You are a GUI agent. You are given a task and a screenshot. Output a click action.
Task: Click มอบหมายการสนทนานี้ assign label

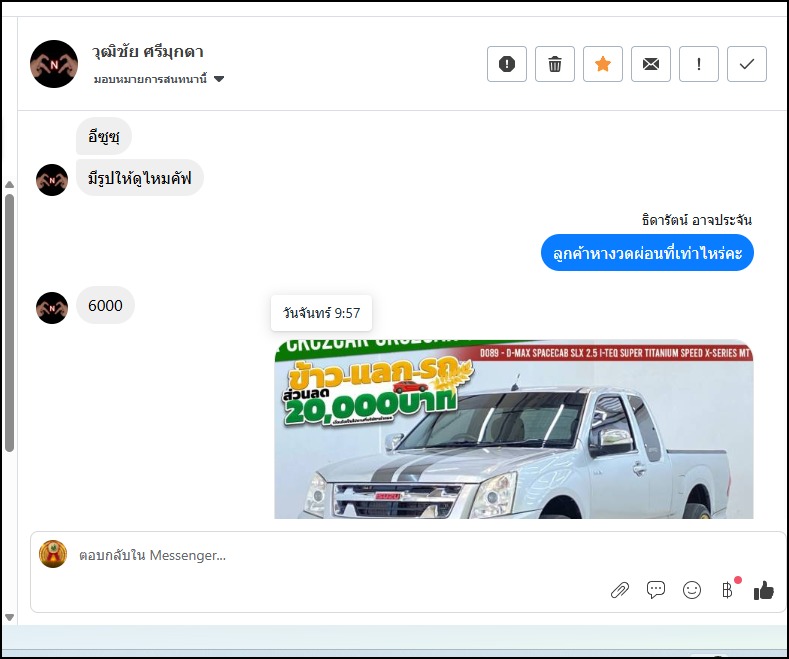pos(150,79)
